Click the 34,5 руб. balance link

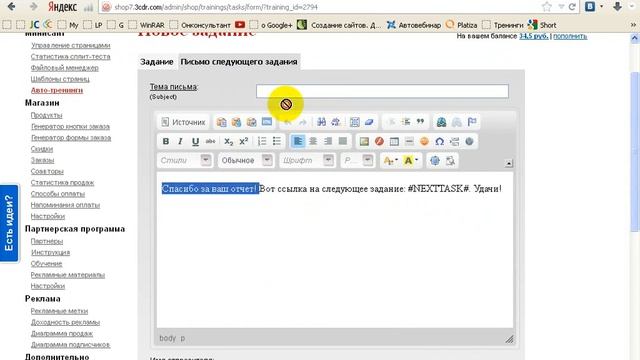click(533, 36)
